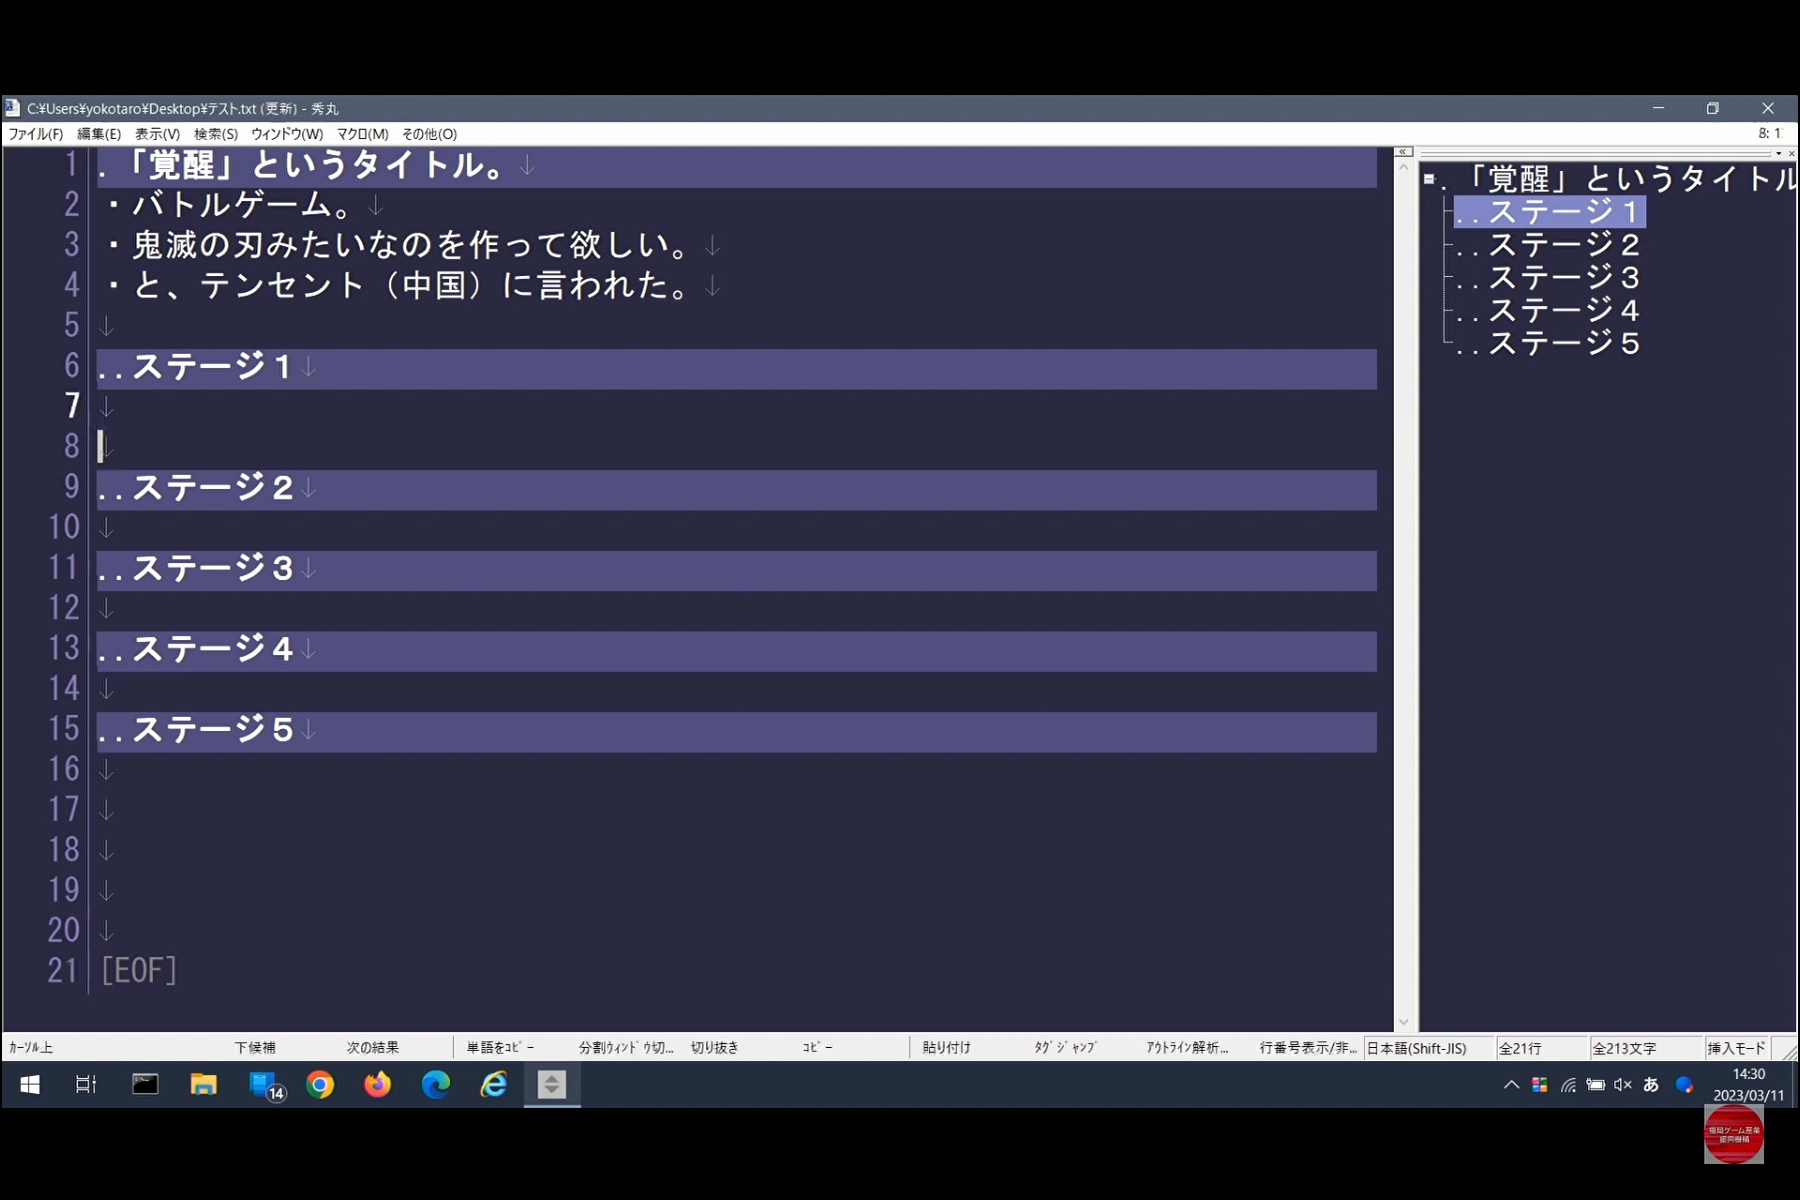Open File Explorer from the taskbar
This screenshot has height=1200, width=1800.
[x=203, y=1085]
